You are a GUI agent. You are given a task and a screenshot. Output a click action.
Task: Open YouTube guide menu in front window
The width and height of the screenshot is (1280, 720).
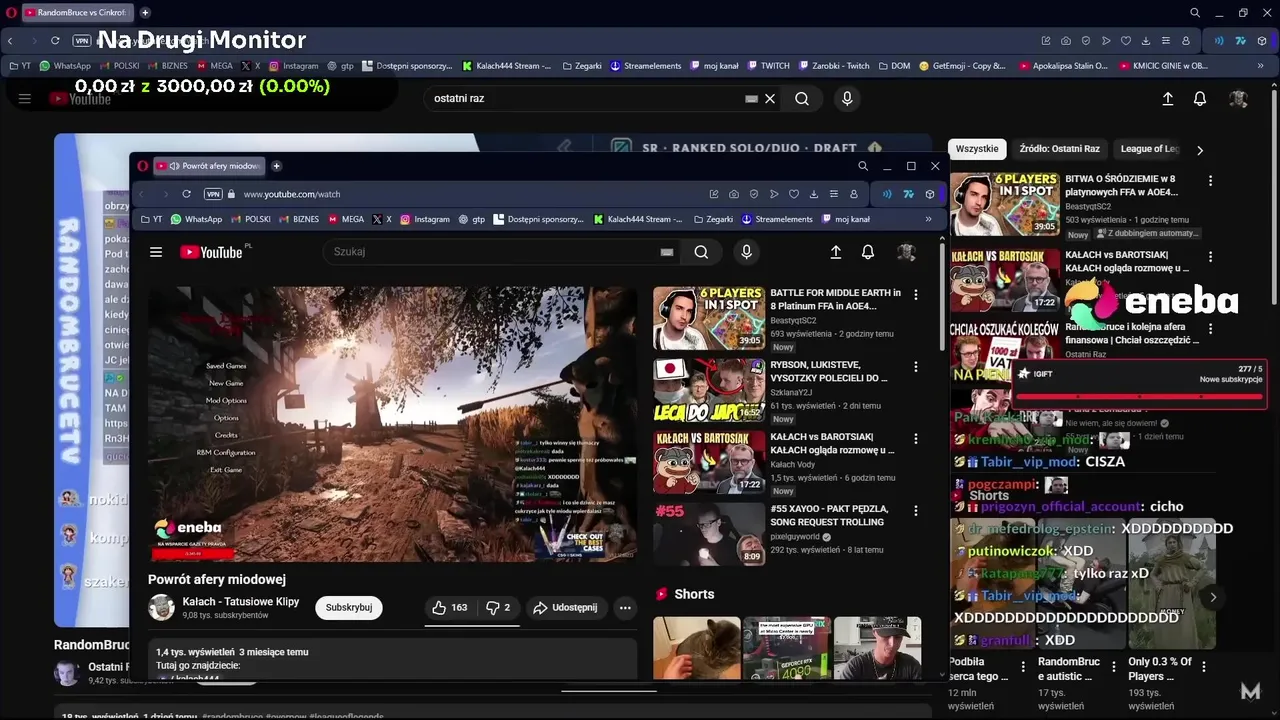156,252
